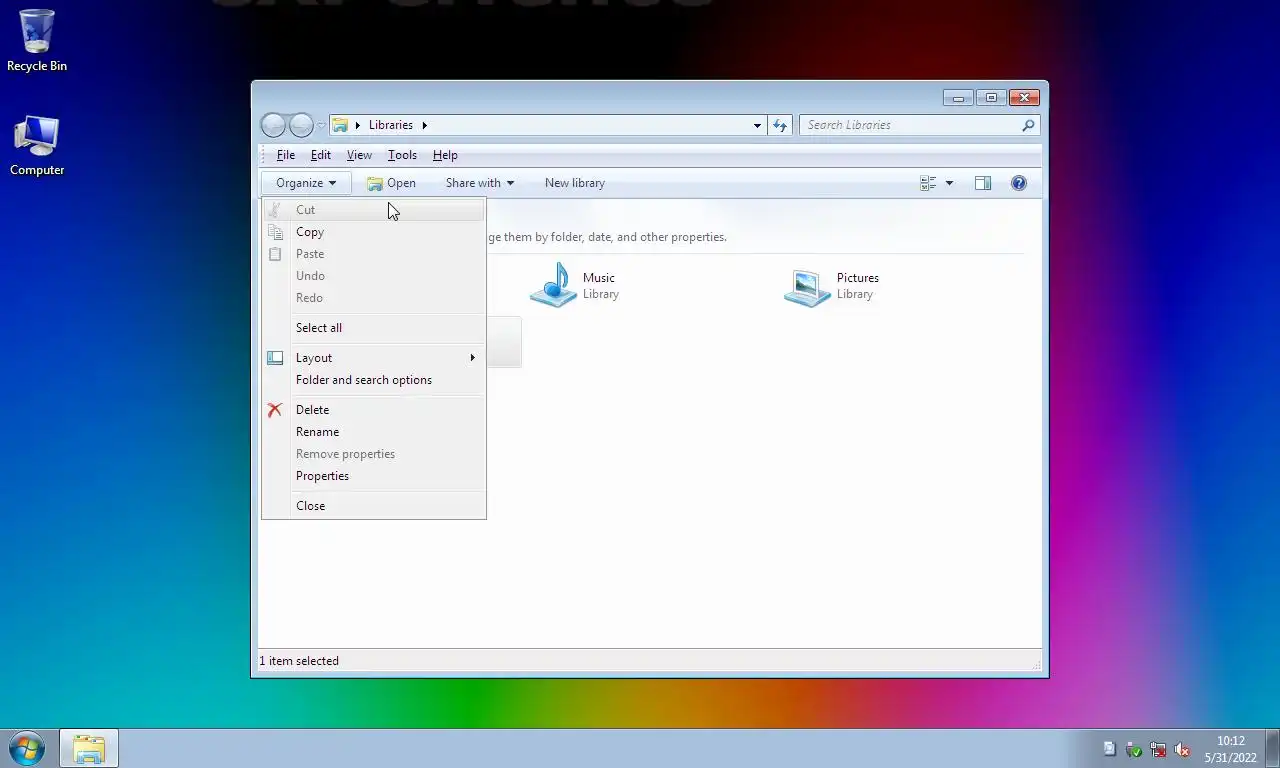Open the Organize dropdown button

pos(306,183)
